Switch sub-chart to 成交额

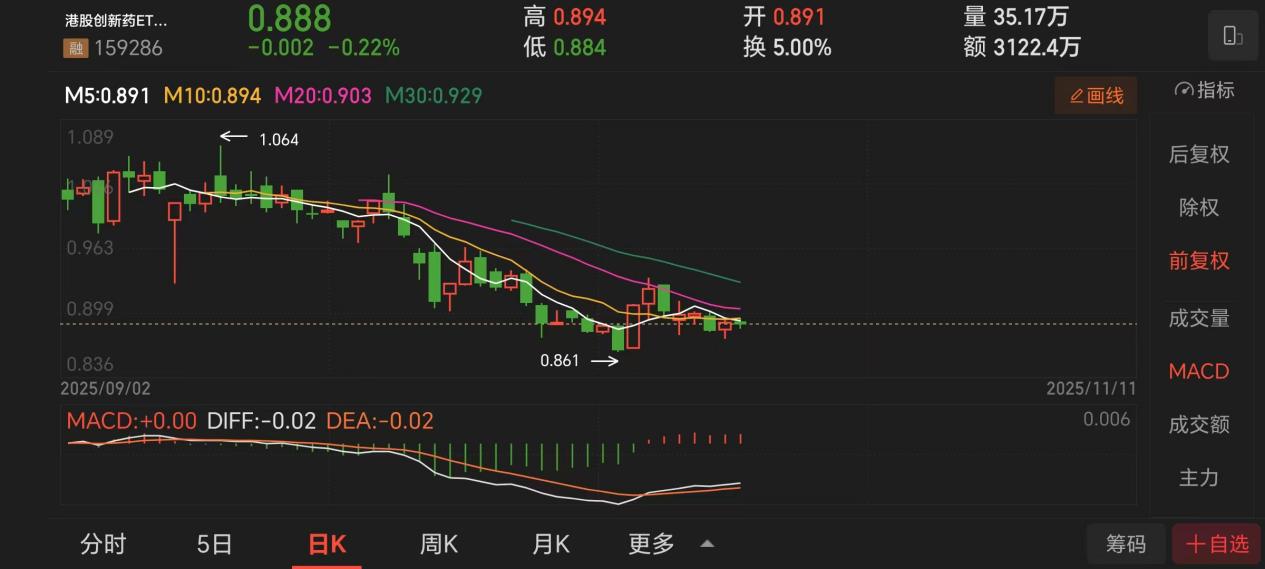(x=1199, y=424)
